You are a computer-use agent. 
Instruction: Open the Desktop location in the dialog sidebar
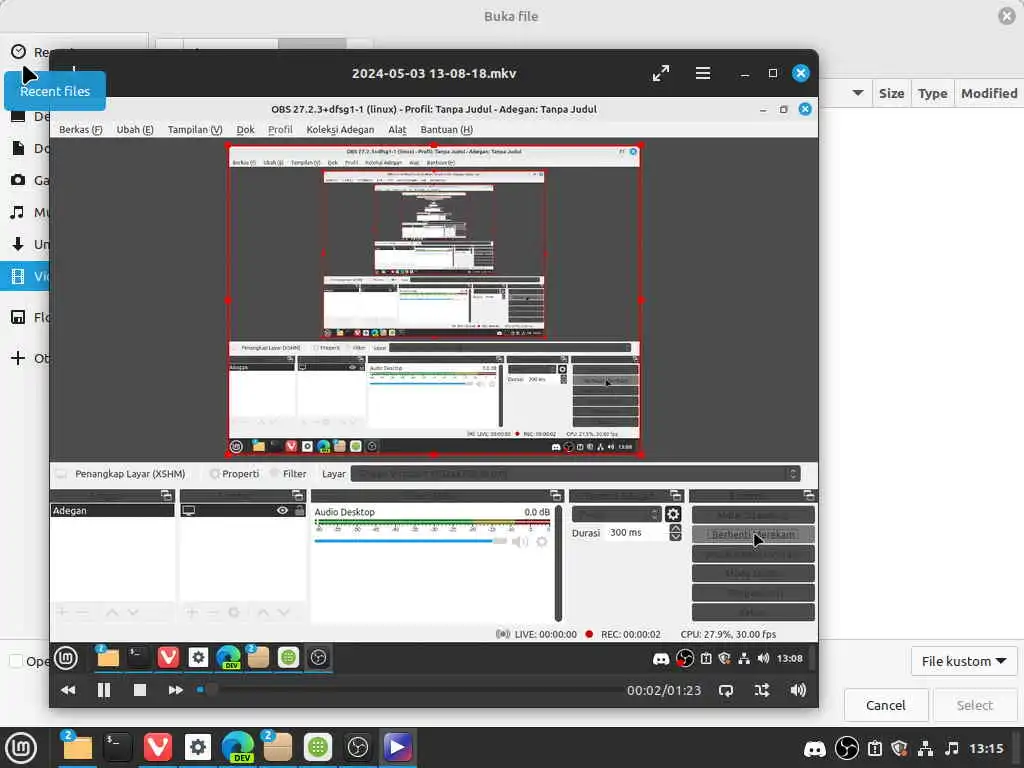coord(29,116)
